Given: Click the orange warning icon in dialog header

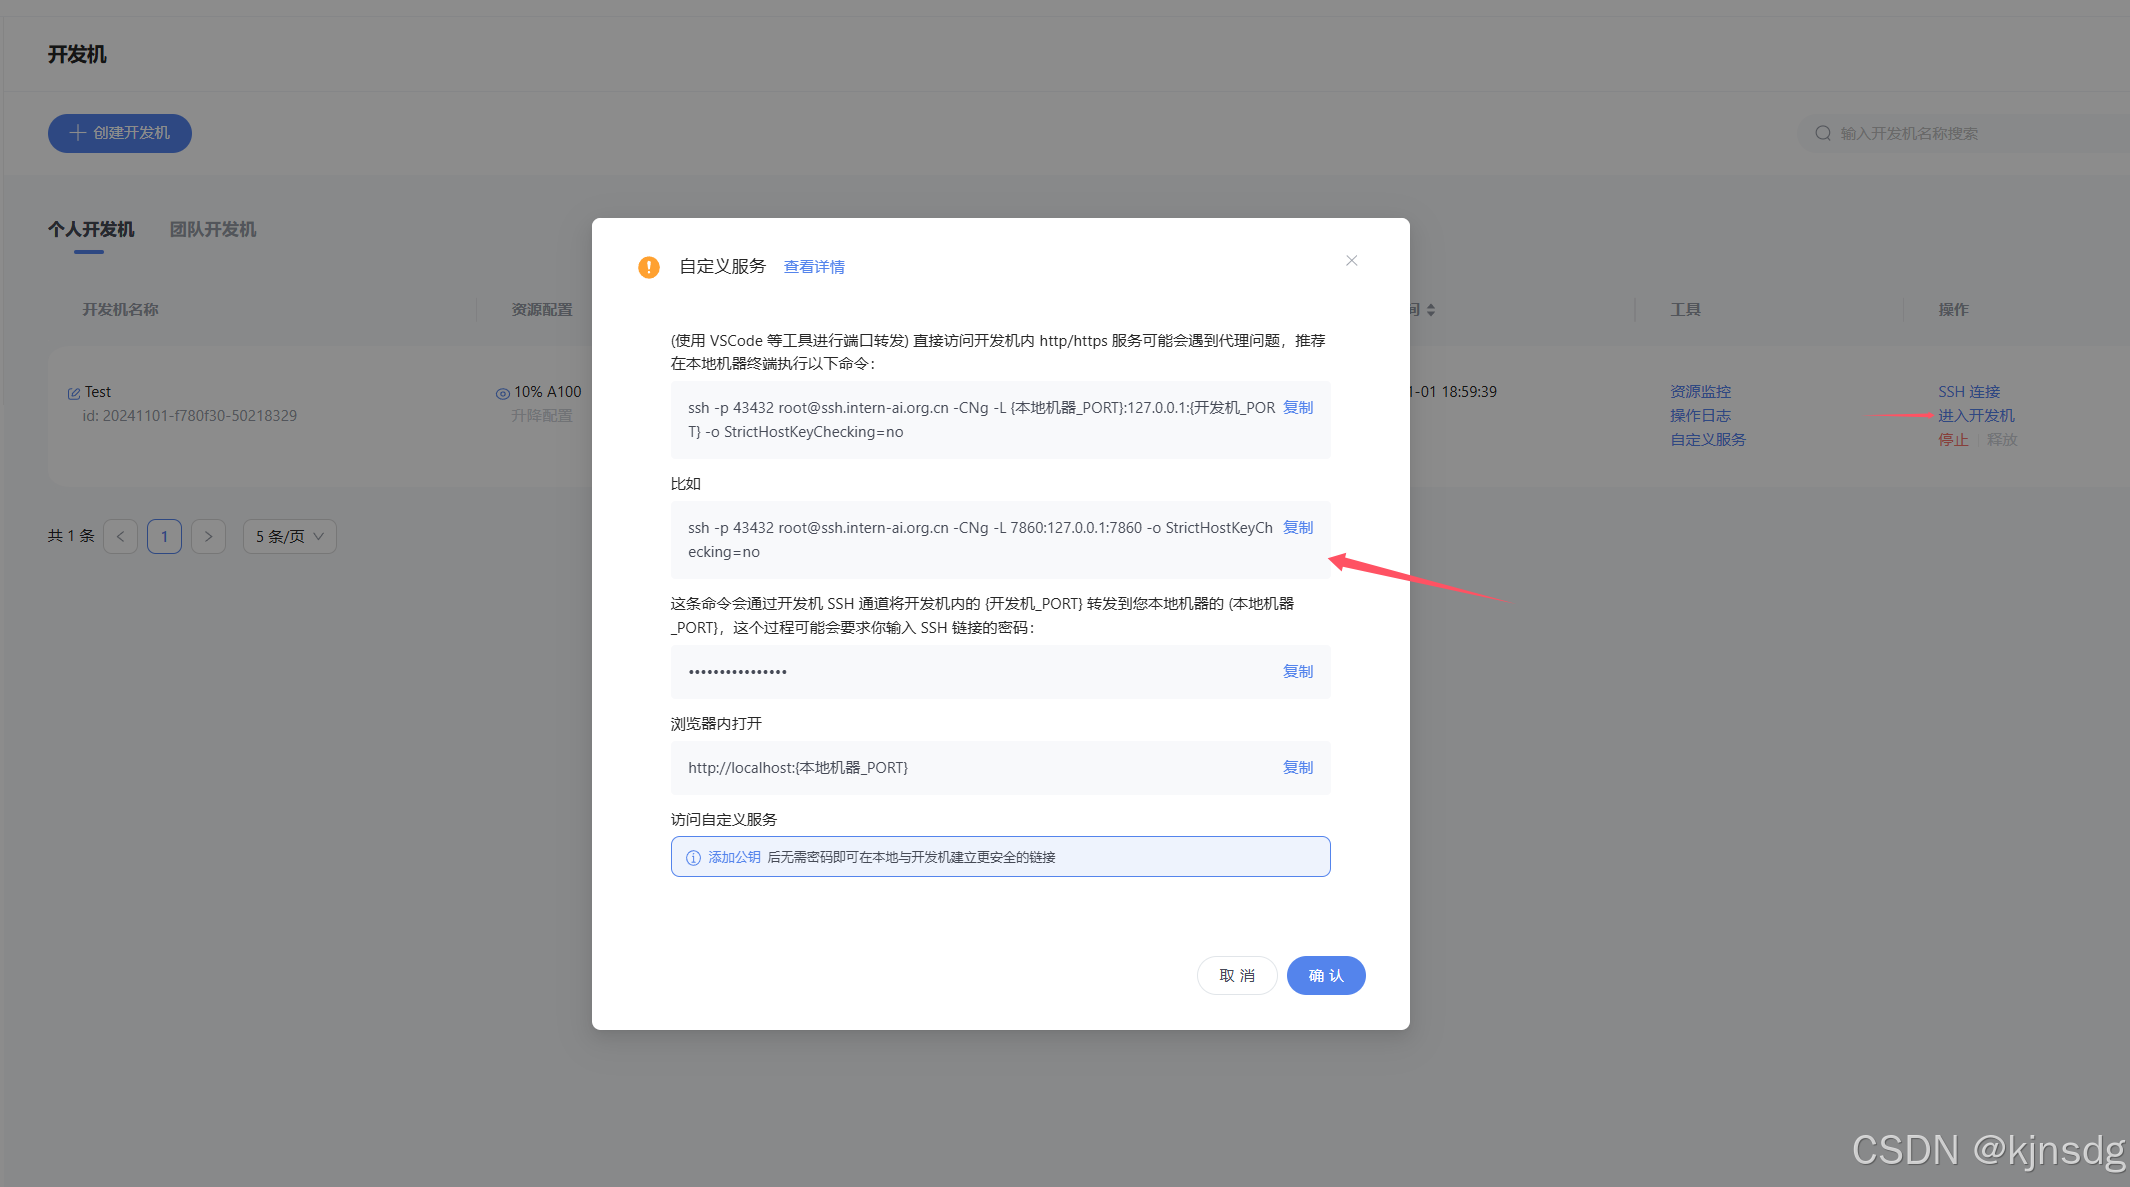Looking at the screenshot, I should [x=648, y=266].
